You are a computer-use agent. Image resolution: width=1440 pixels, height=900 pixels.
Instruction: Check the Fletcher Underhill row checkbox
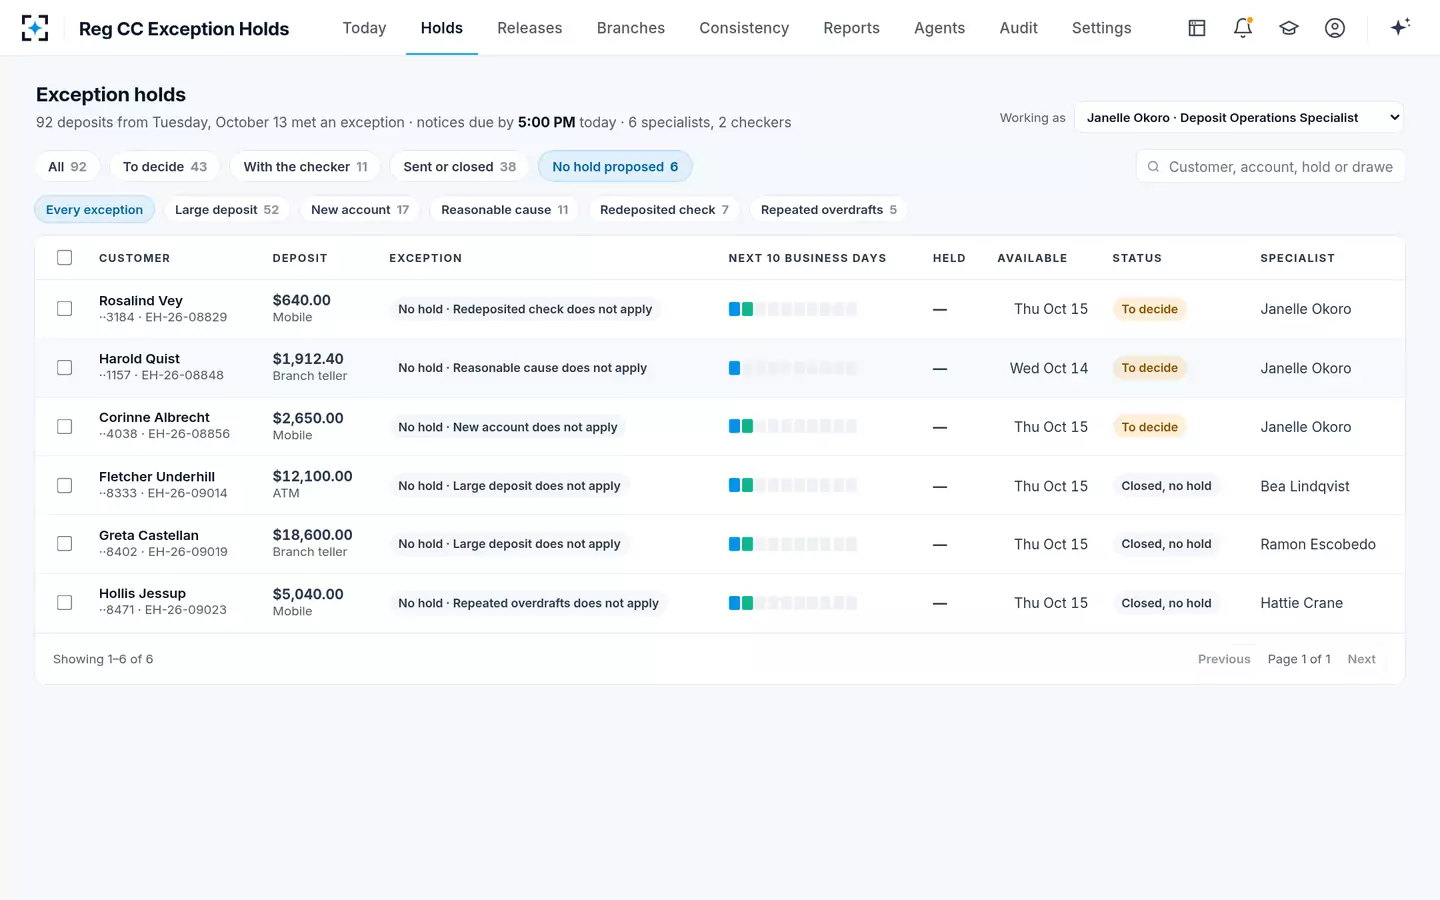pos(65,486)
